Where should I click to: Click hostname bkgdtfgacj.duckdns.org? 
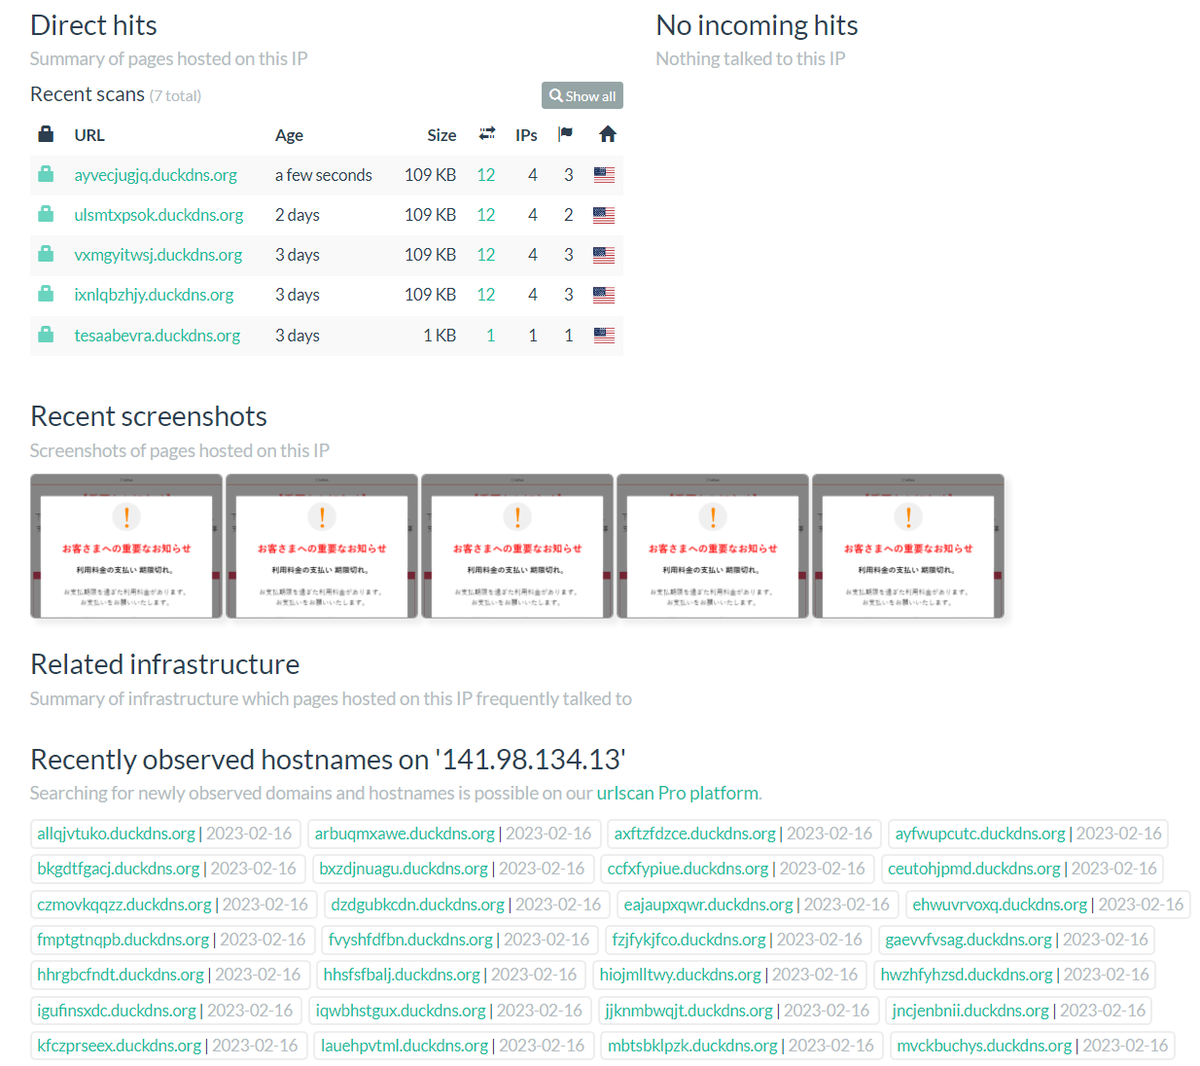tap(118, 869)
